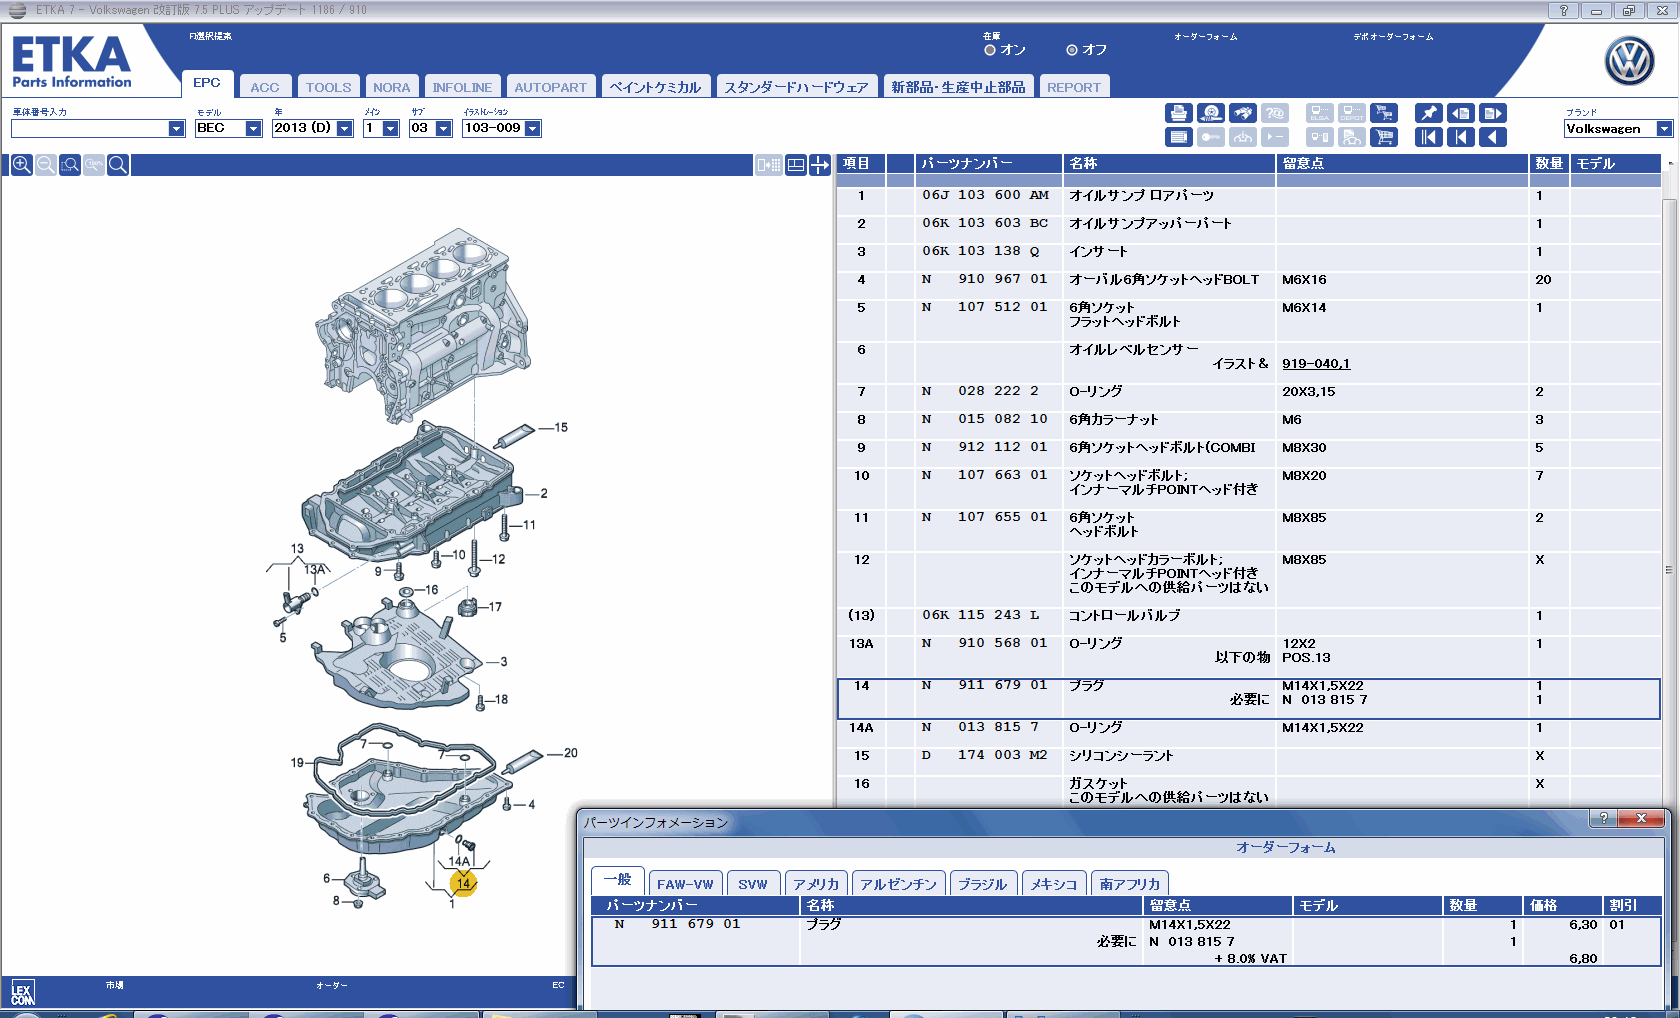1680x1018 pixels.
Task: Open the スタンダードハードウェア tab
Action: tap(797, 87)
